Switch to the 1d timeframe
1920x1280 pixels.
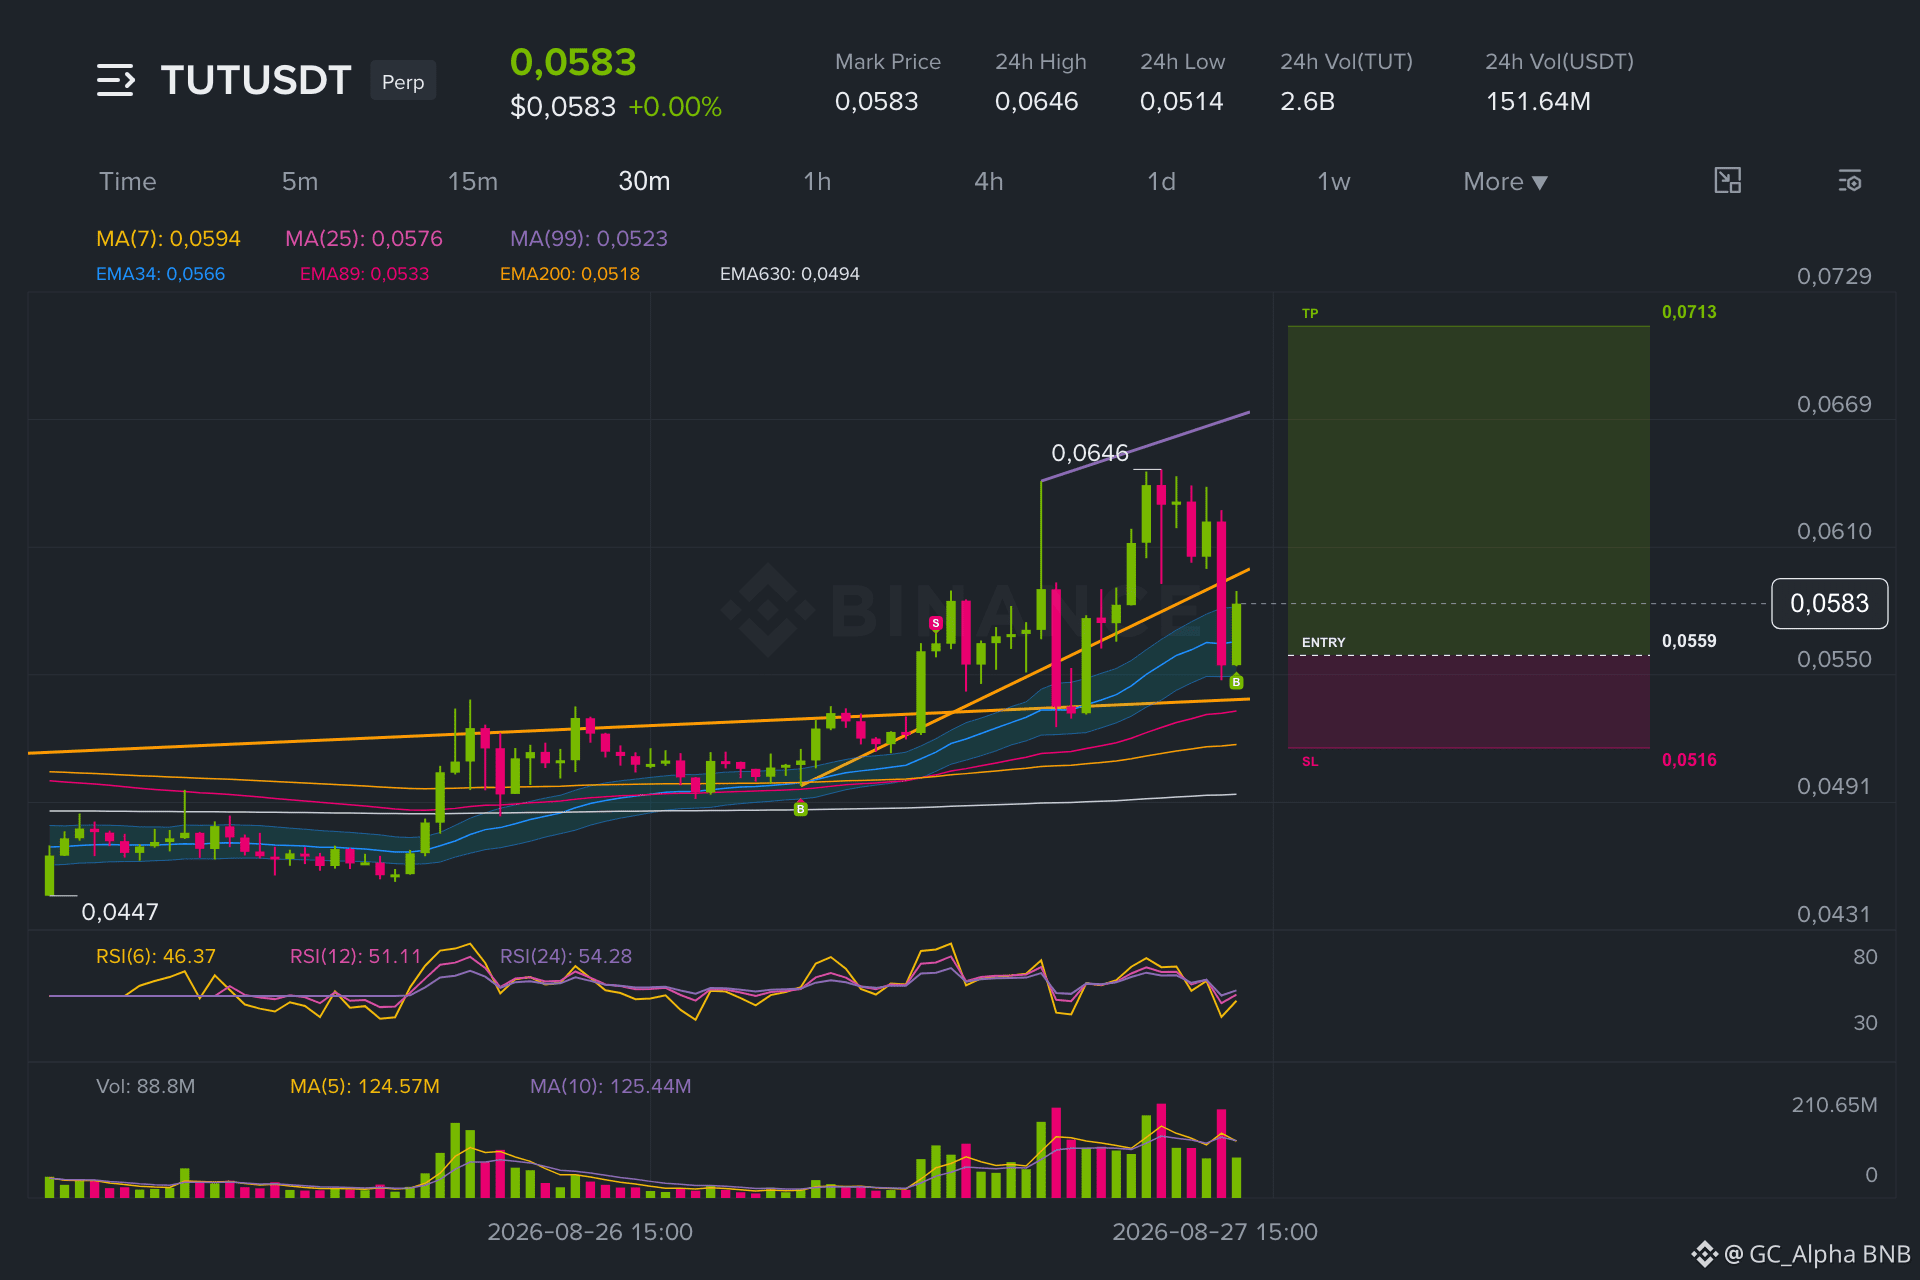[1161, 182]
